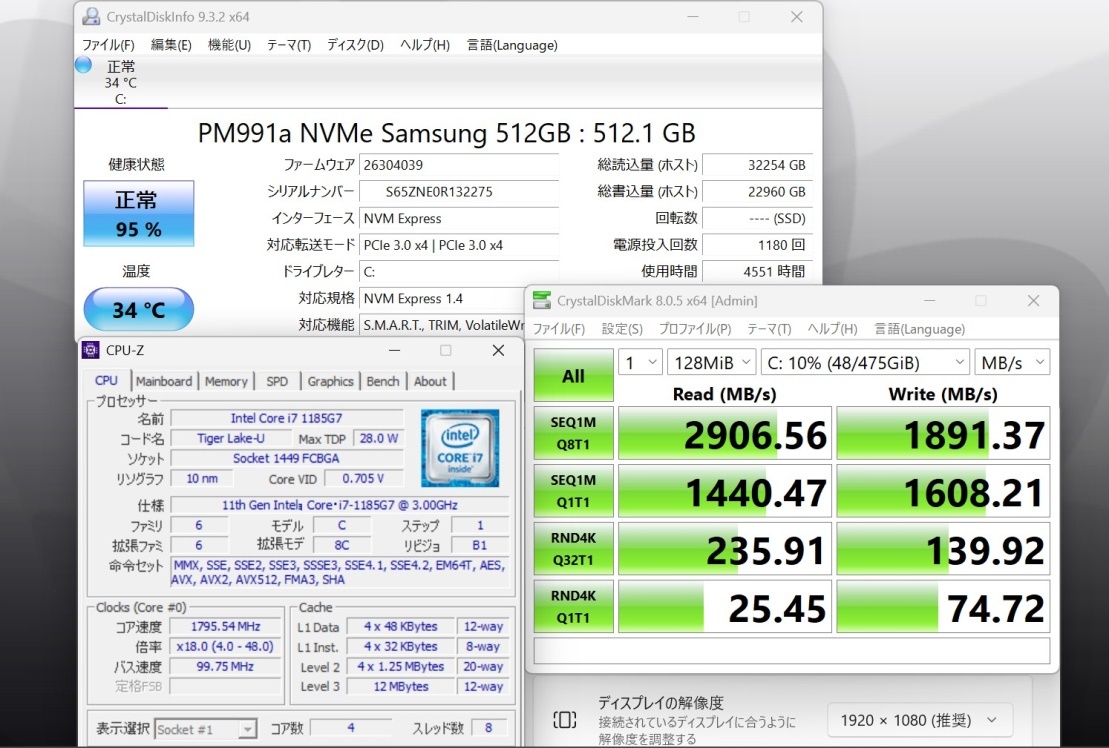Open the 128MiB test size dropdown

click(712, 363)
